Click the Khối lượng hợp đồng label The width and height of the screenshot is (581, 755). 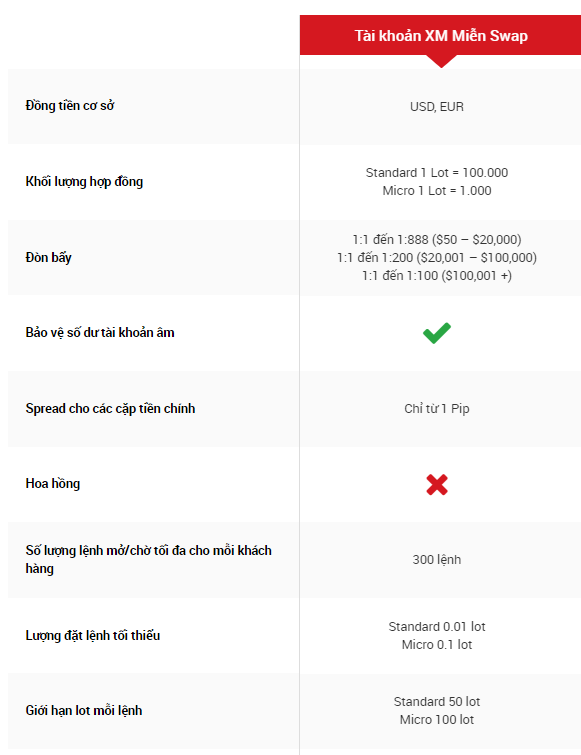pyautogui.click(x=84, y=182)
